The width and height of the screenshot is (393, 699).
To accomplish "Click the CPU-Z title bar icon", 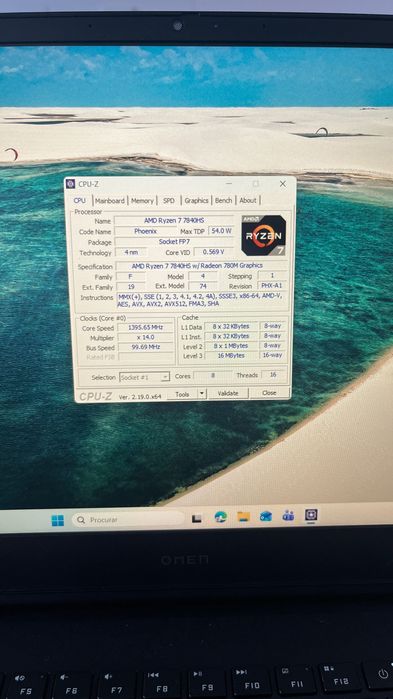I will (71, 184).
